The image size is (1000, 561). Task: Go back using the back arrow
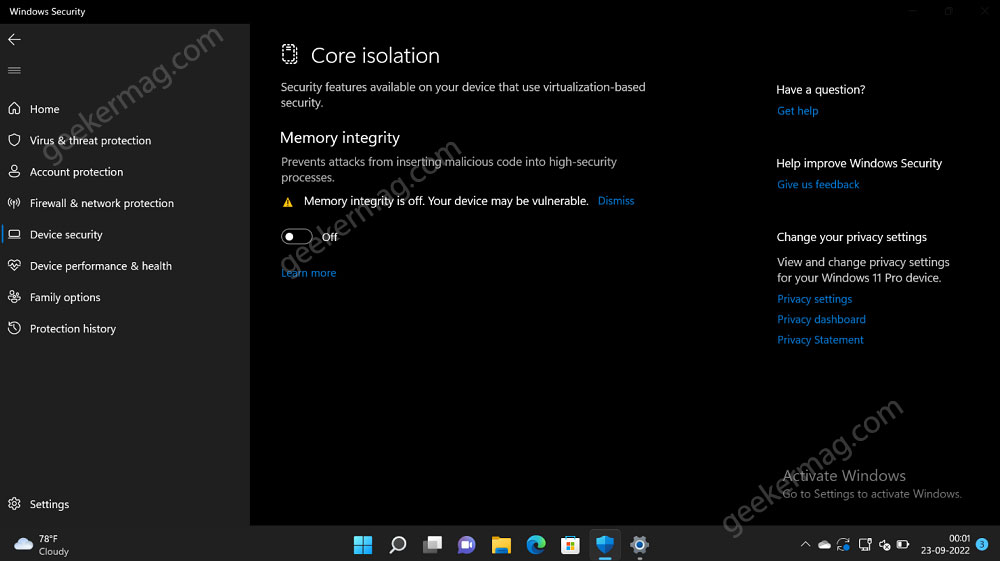14,40
